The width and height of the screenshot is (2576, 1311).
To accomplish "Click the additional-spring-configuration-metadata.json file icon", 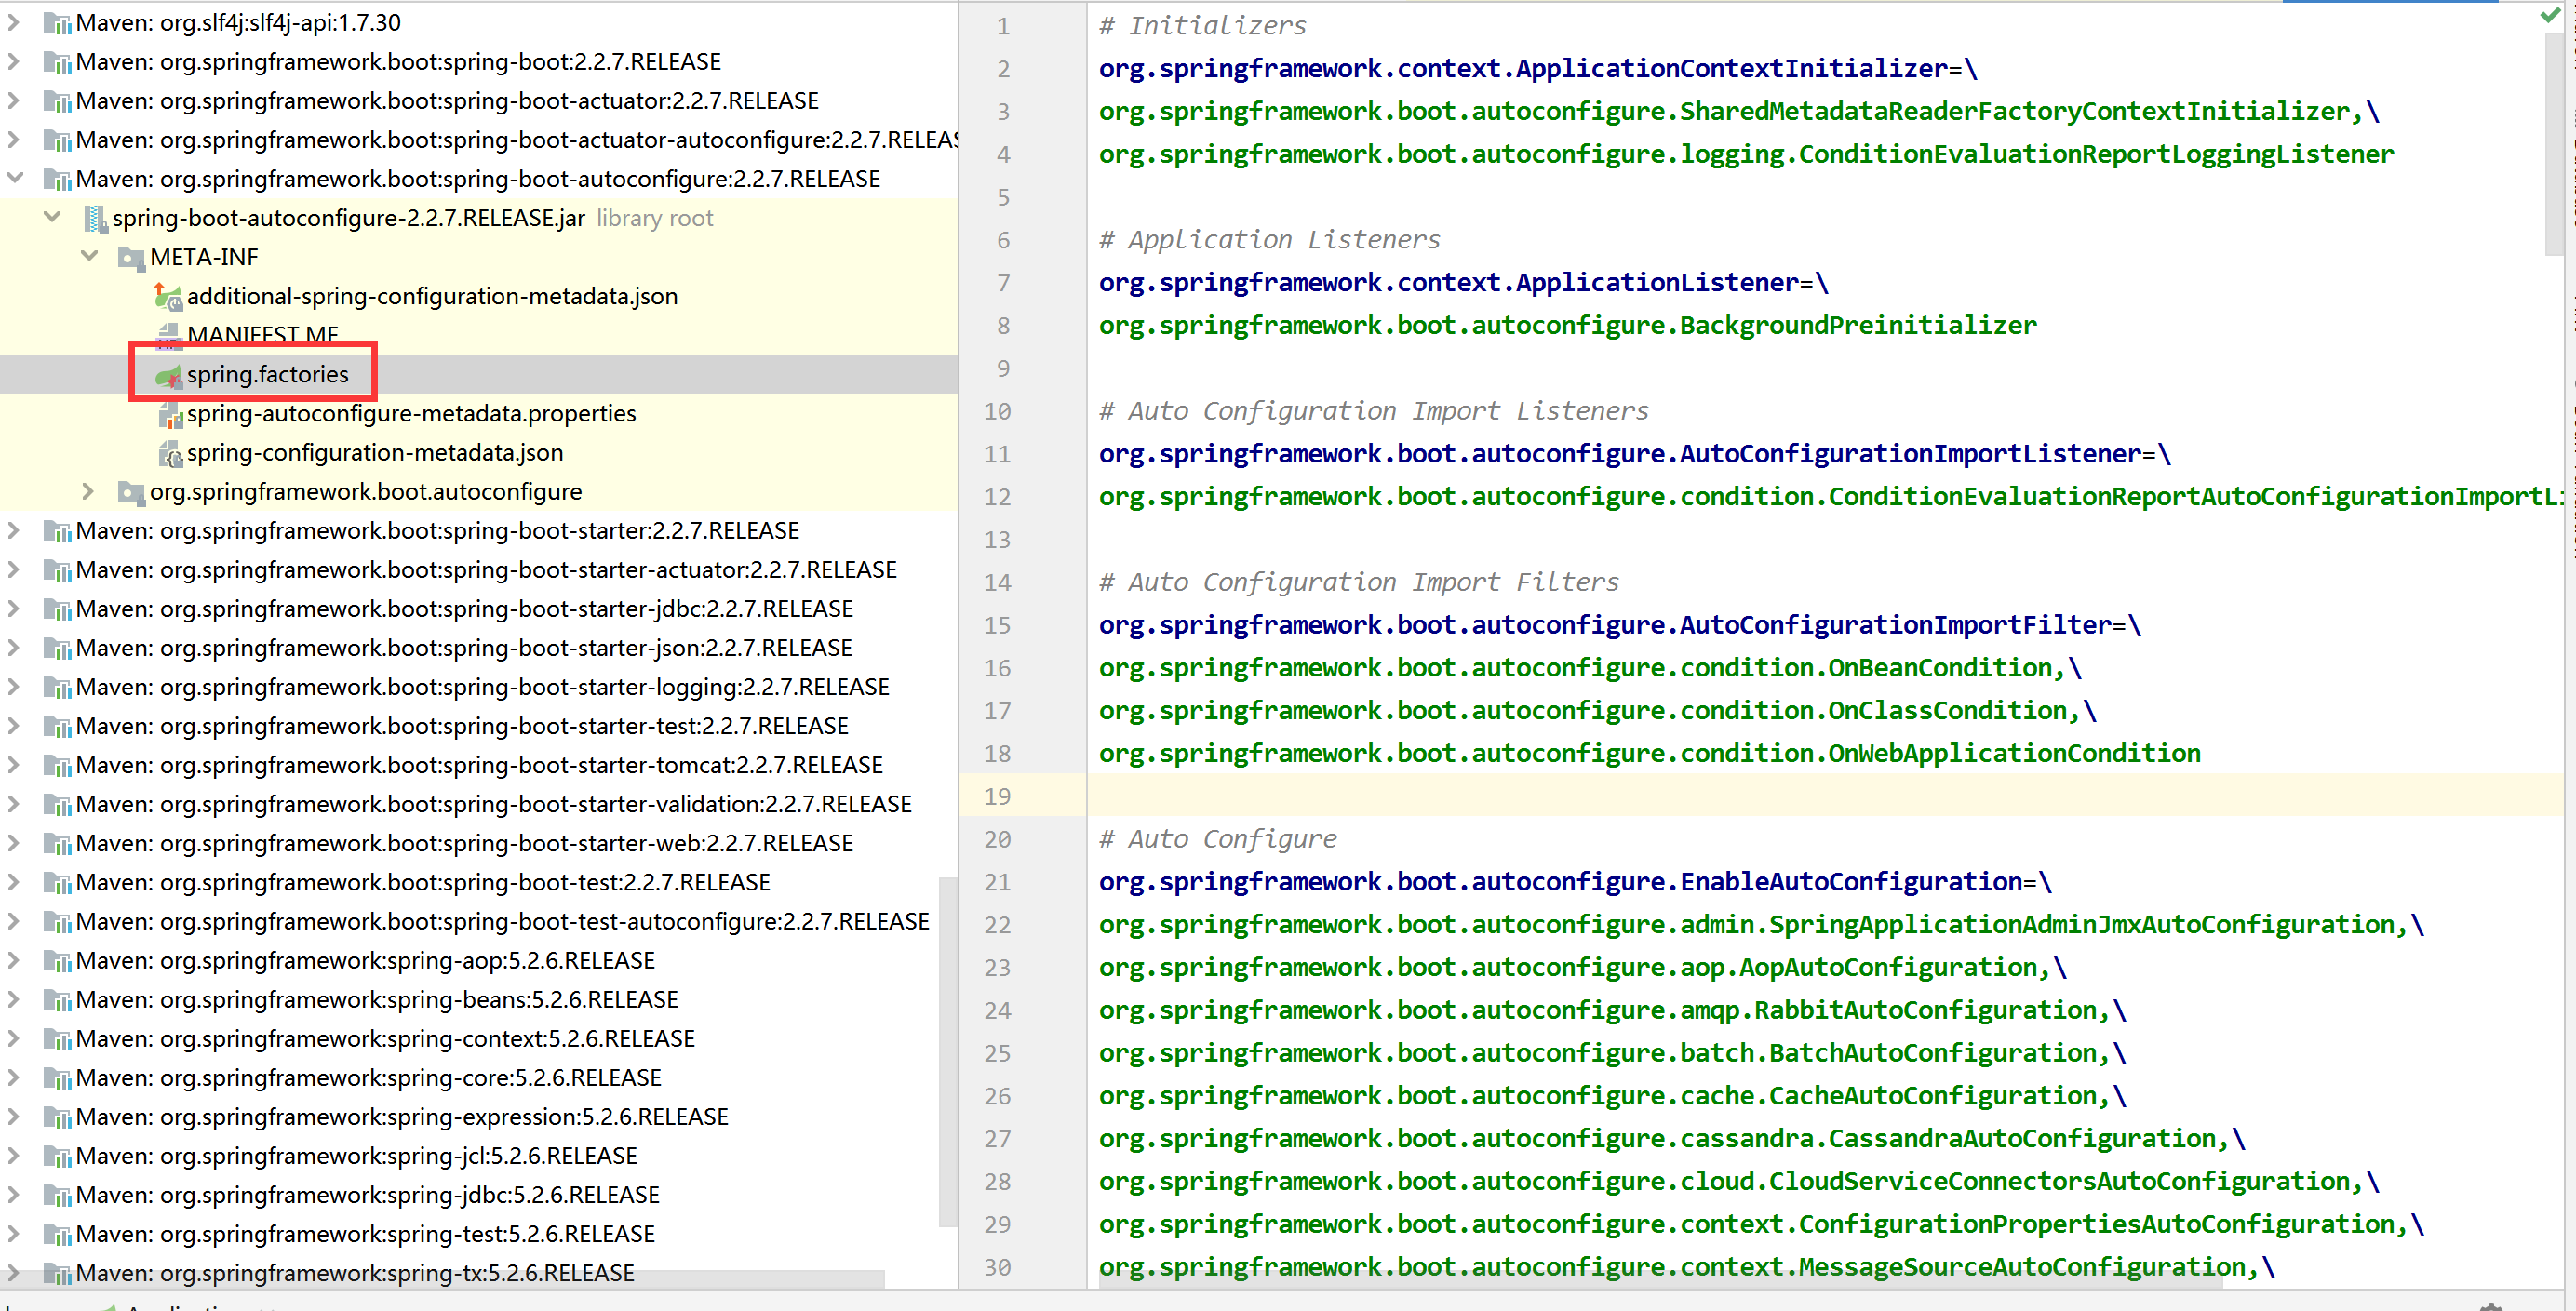I will pos(169,297).
